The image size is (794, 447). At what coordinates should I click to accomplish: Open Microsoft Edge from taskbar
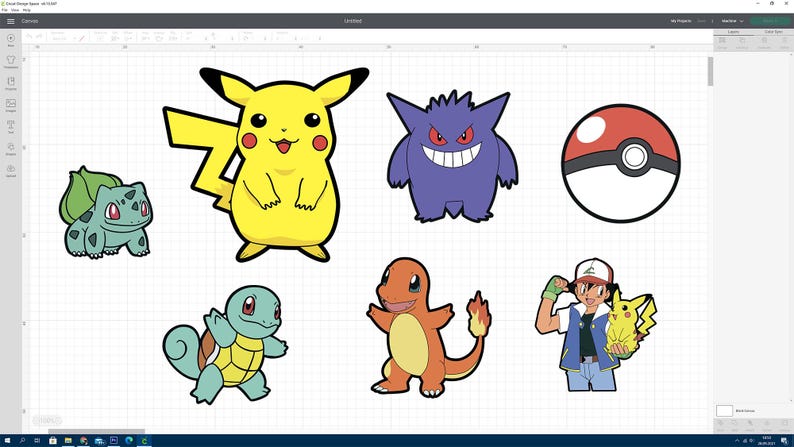click(x=129, y=440)
